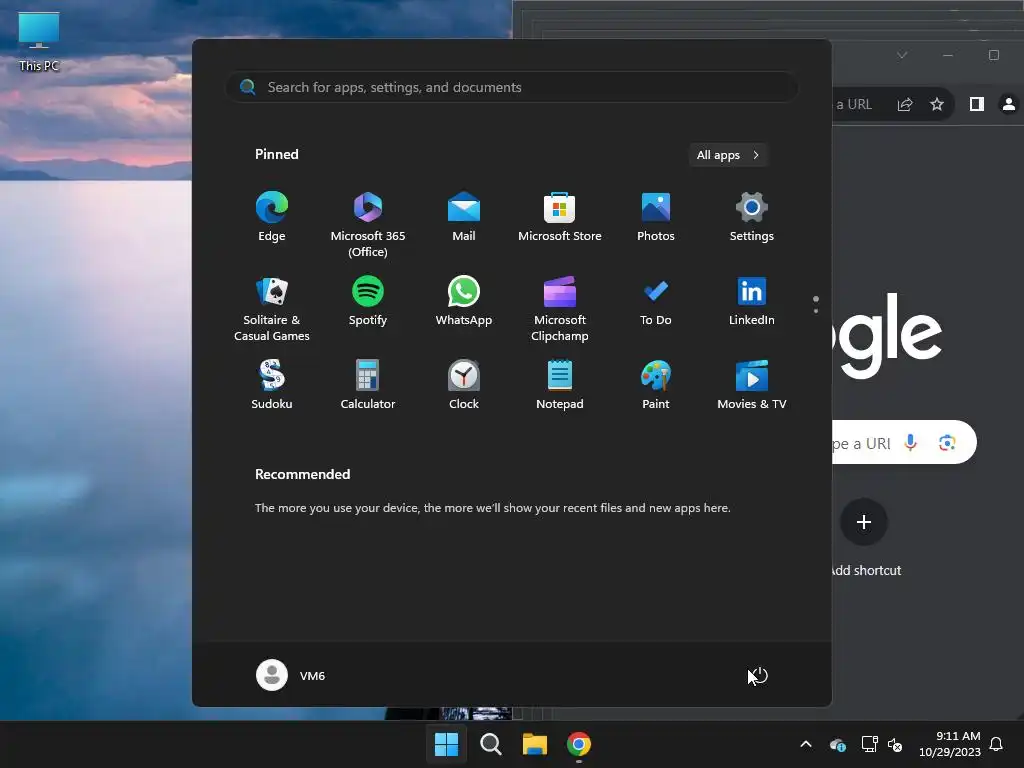
Task: Open Paint
Action: coord(656,385)
